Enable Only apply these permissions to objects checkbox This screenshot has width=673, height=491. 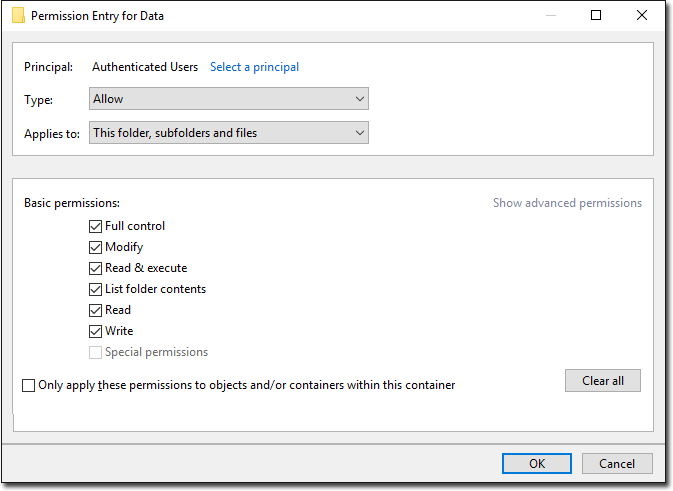(28, 385)
